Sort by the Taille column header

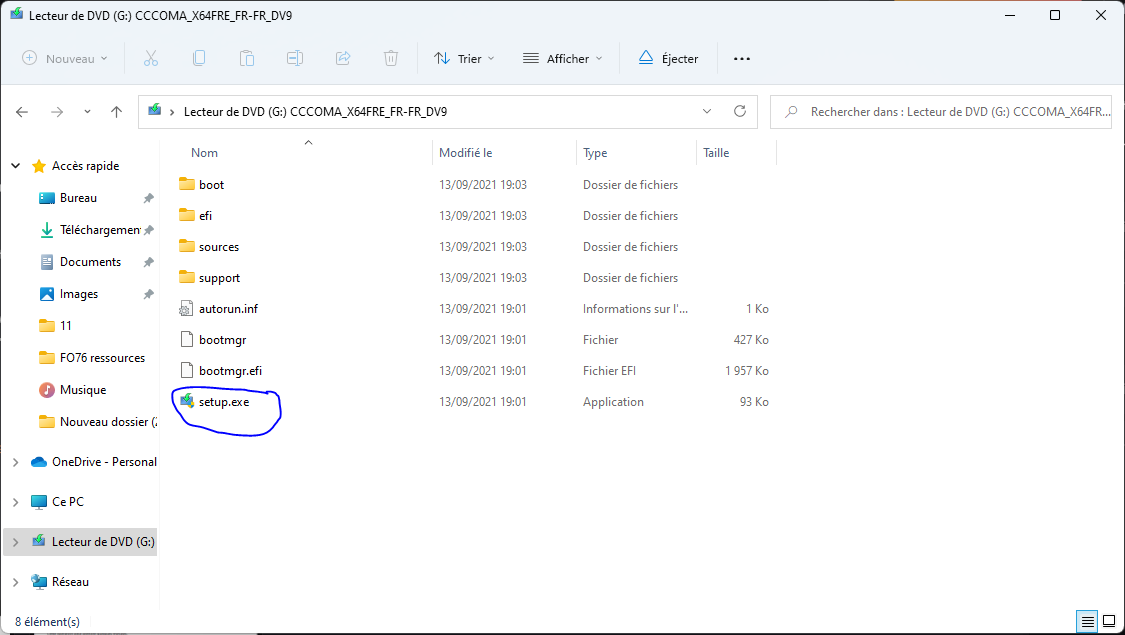tap(716, 153)
